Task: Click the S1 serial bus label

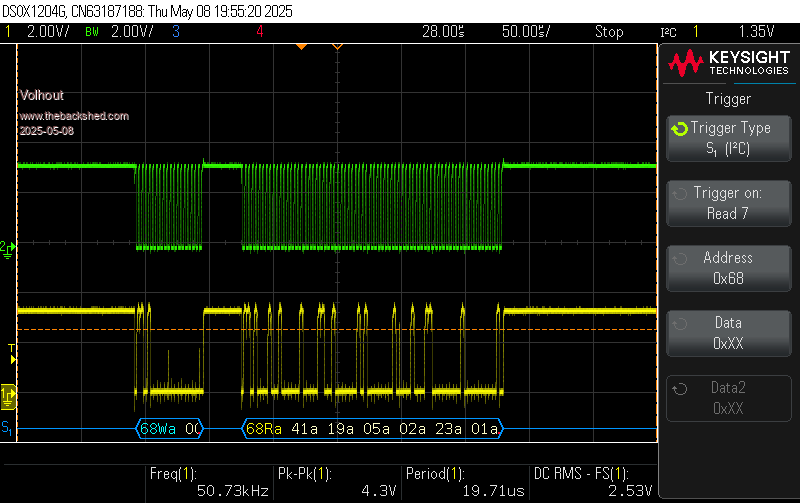Action: (x=8, y=429)
